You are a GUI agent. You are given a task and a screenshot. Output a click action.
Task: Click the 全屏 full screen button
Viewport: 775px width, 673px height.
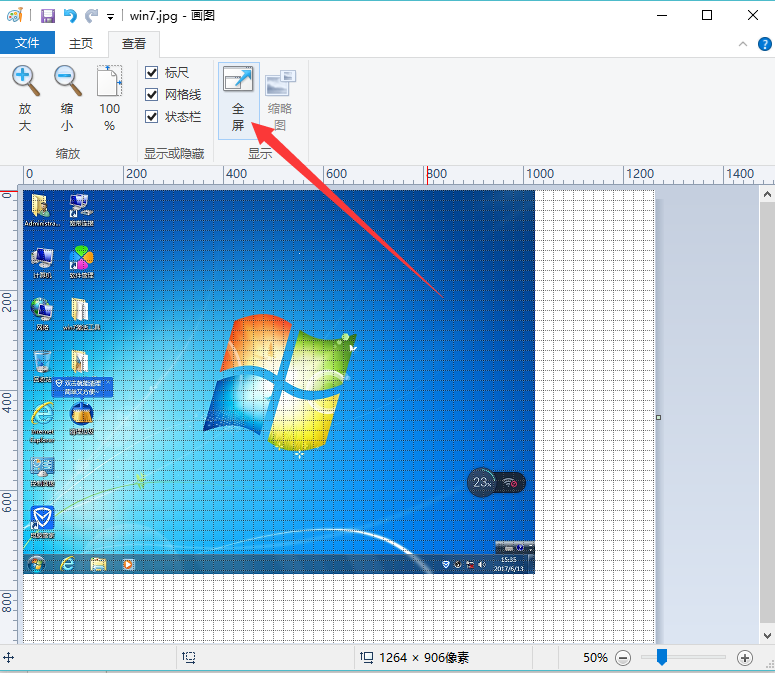click(x=238, y=100)
